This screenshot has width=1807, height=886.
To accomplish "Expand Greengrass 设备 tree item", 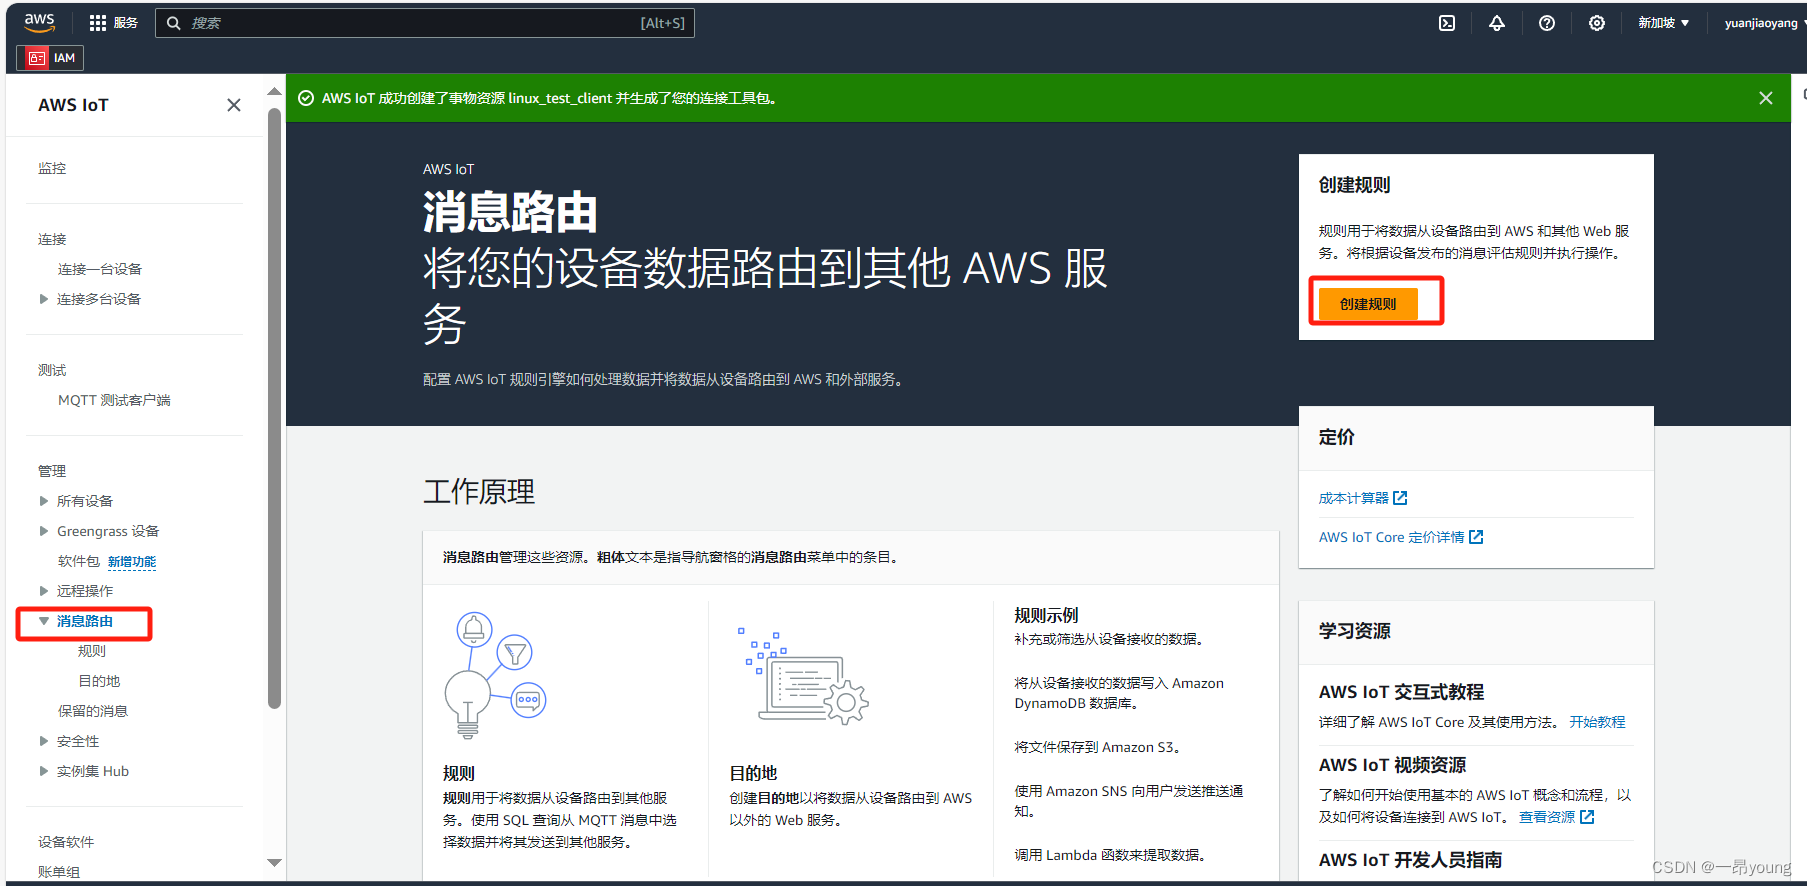I will (44, 531).
